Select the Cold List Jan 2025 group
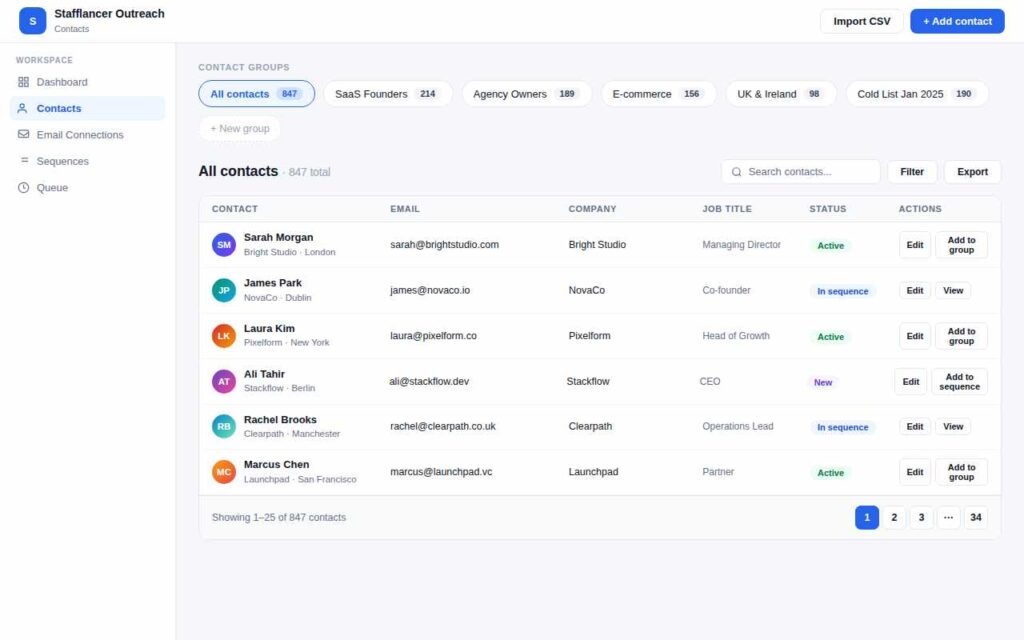The height and width of the screenshot is (640, 1024). (x=917, y=93)
